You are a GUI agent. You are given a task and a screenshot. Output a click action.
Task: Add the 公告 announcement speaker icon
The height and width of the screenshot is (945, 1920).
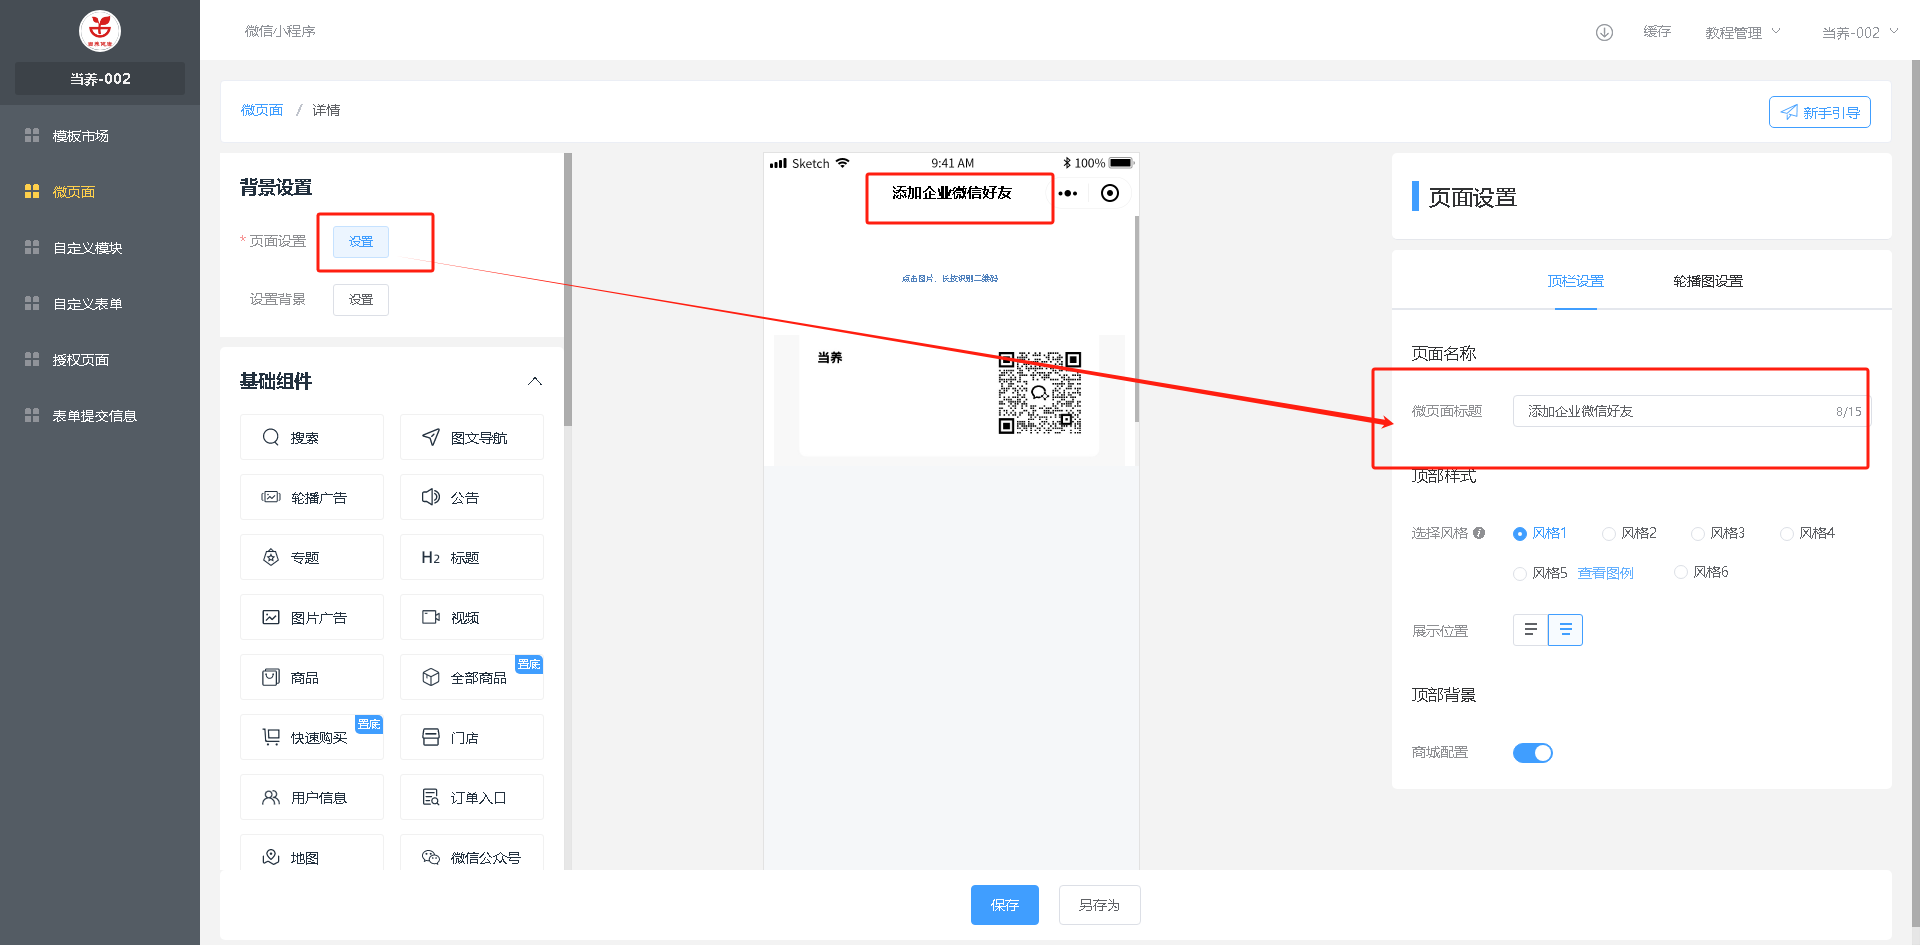pyautogui.click(x=431, y=497)
